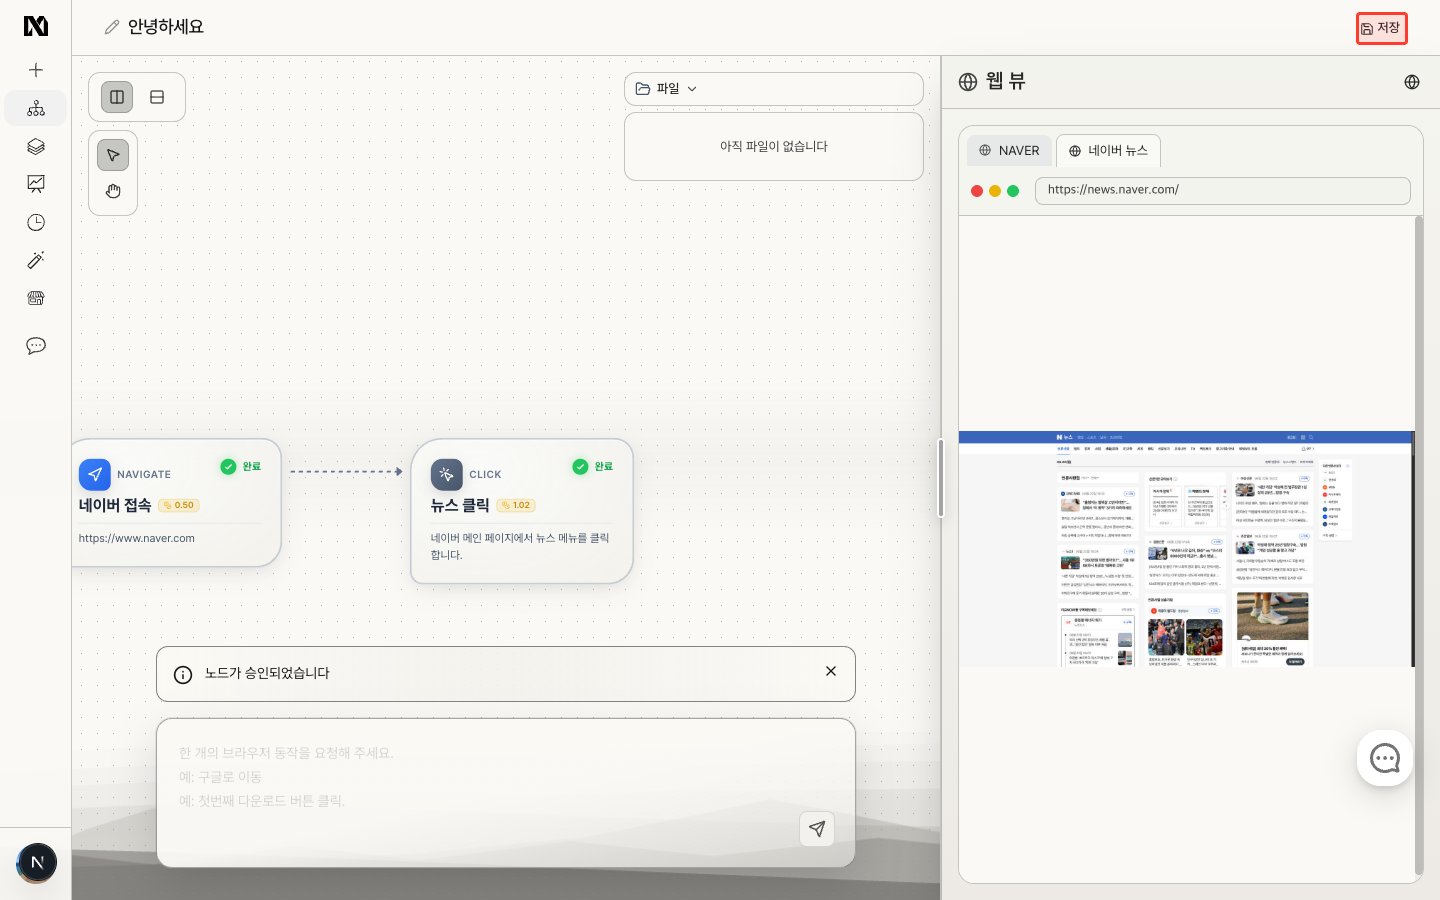Expand the 파일 dropdown
Screen dimensions: 1440x900
coord(774,89)
